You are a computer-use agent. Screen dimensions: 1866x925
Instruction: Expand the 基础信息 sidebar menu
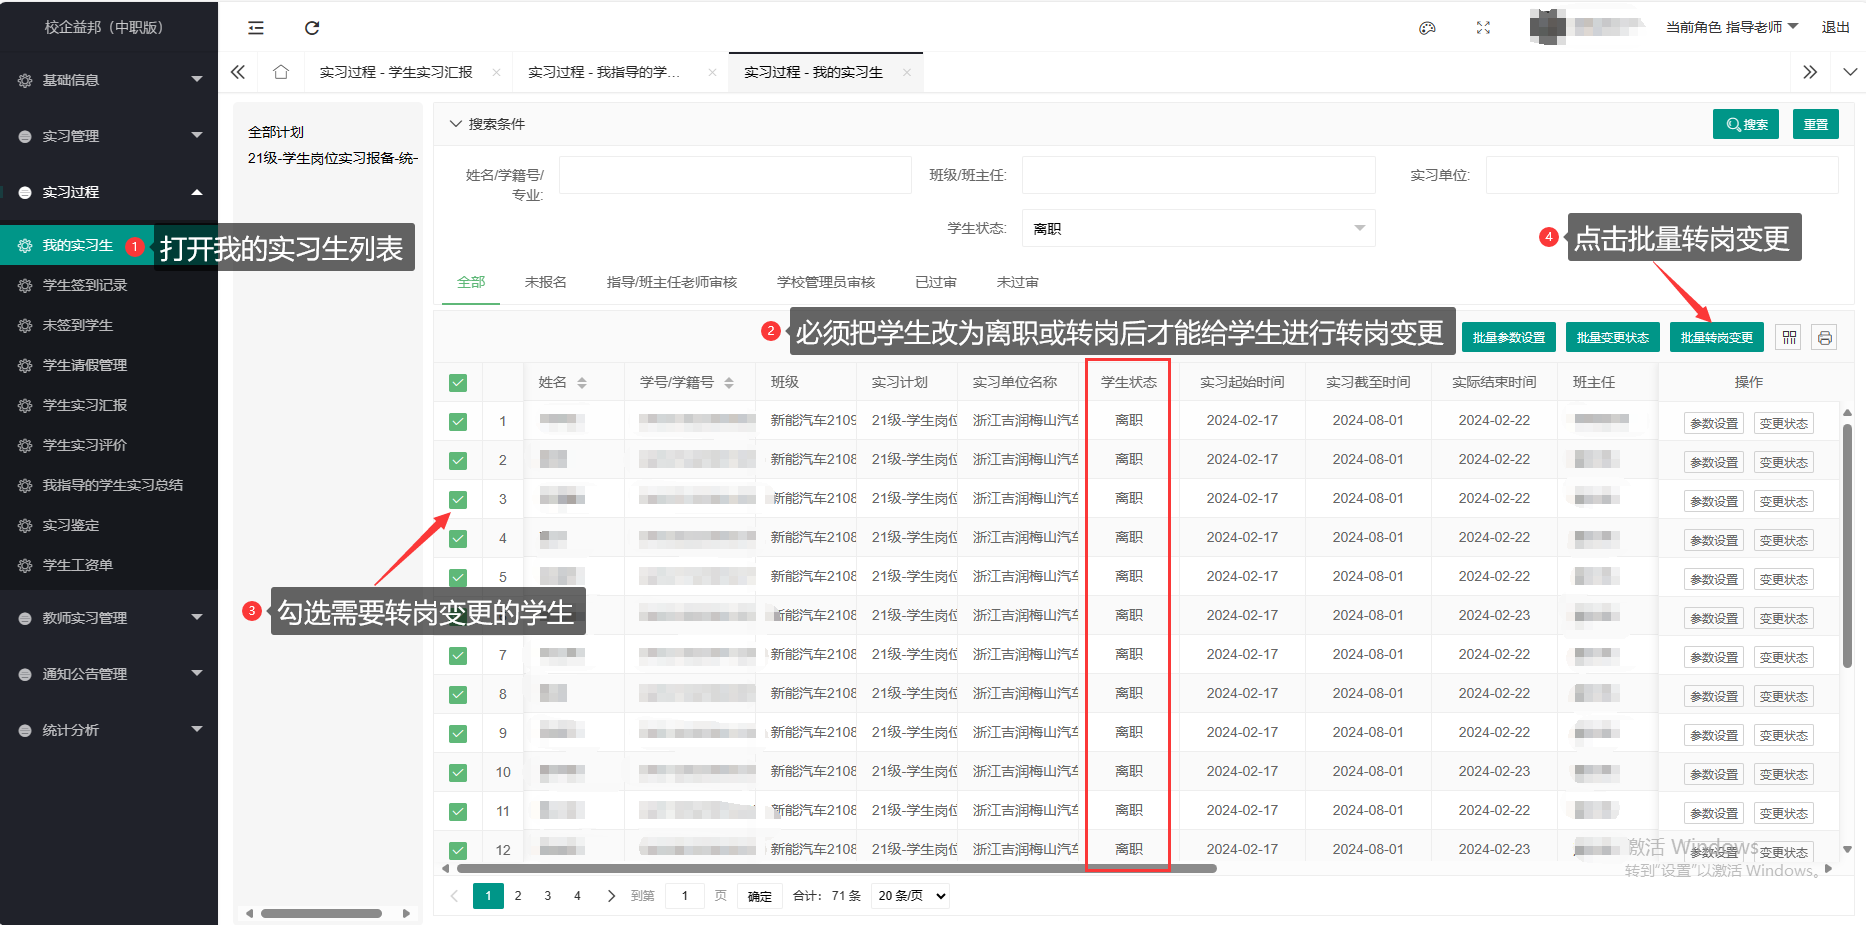pyautogui.click(x=109, y=80)
